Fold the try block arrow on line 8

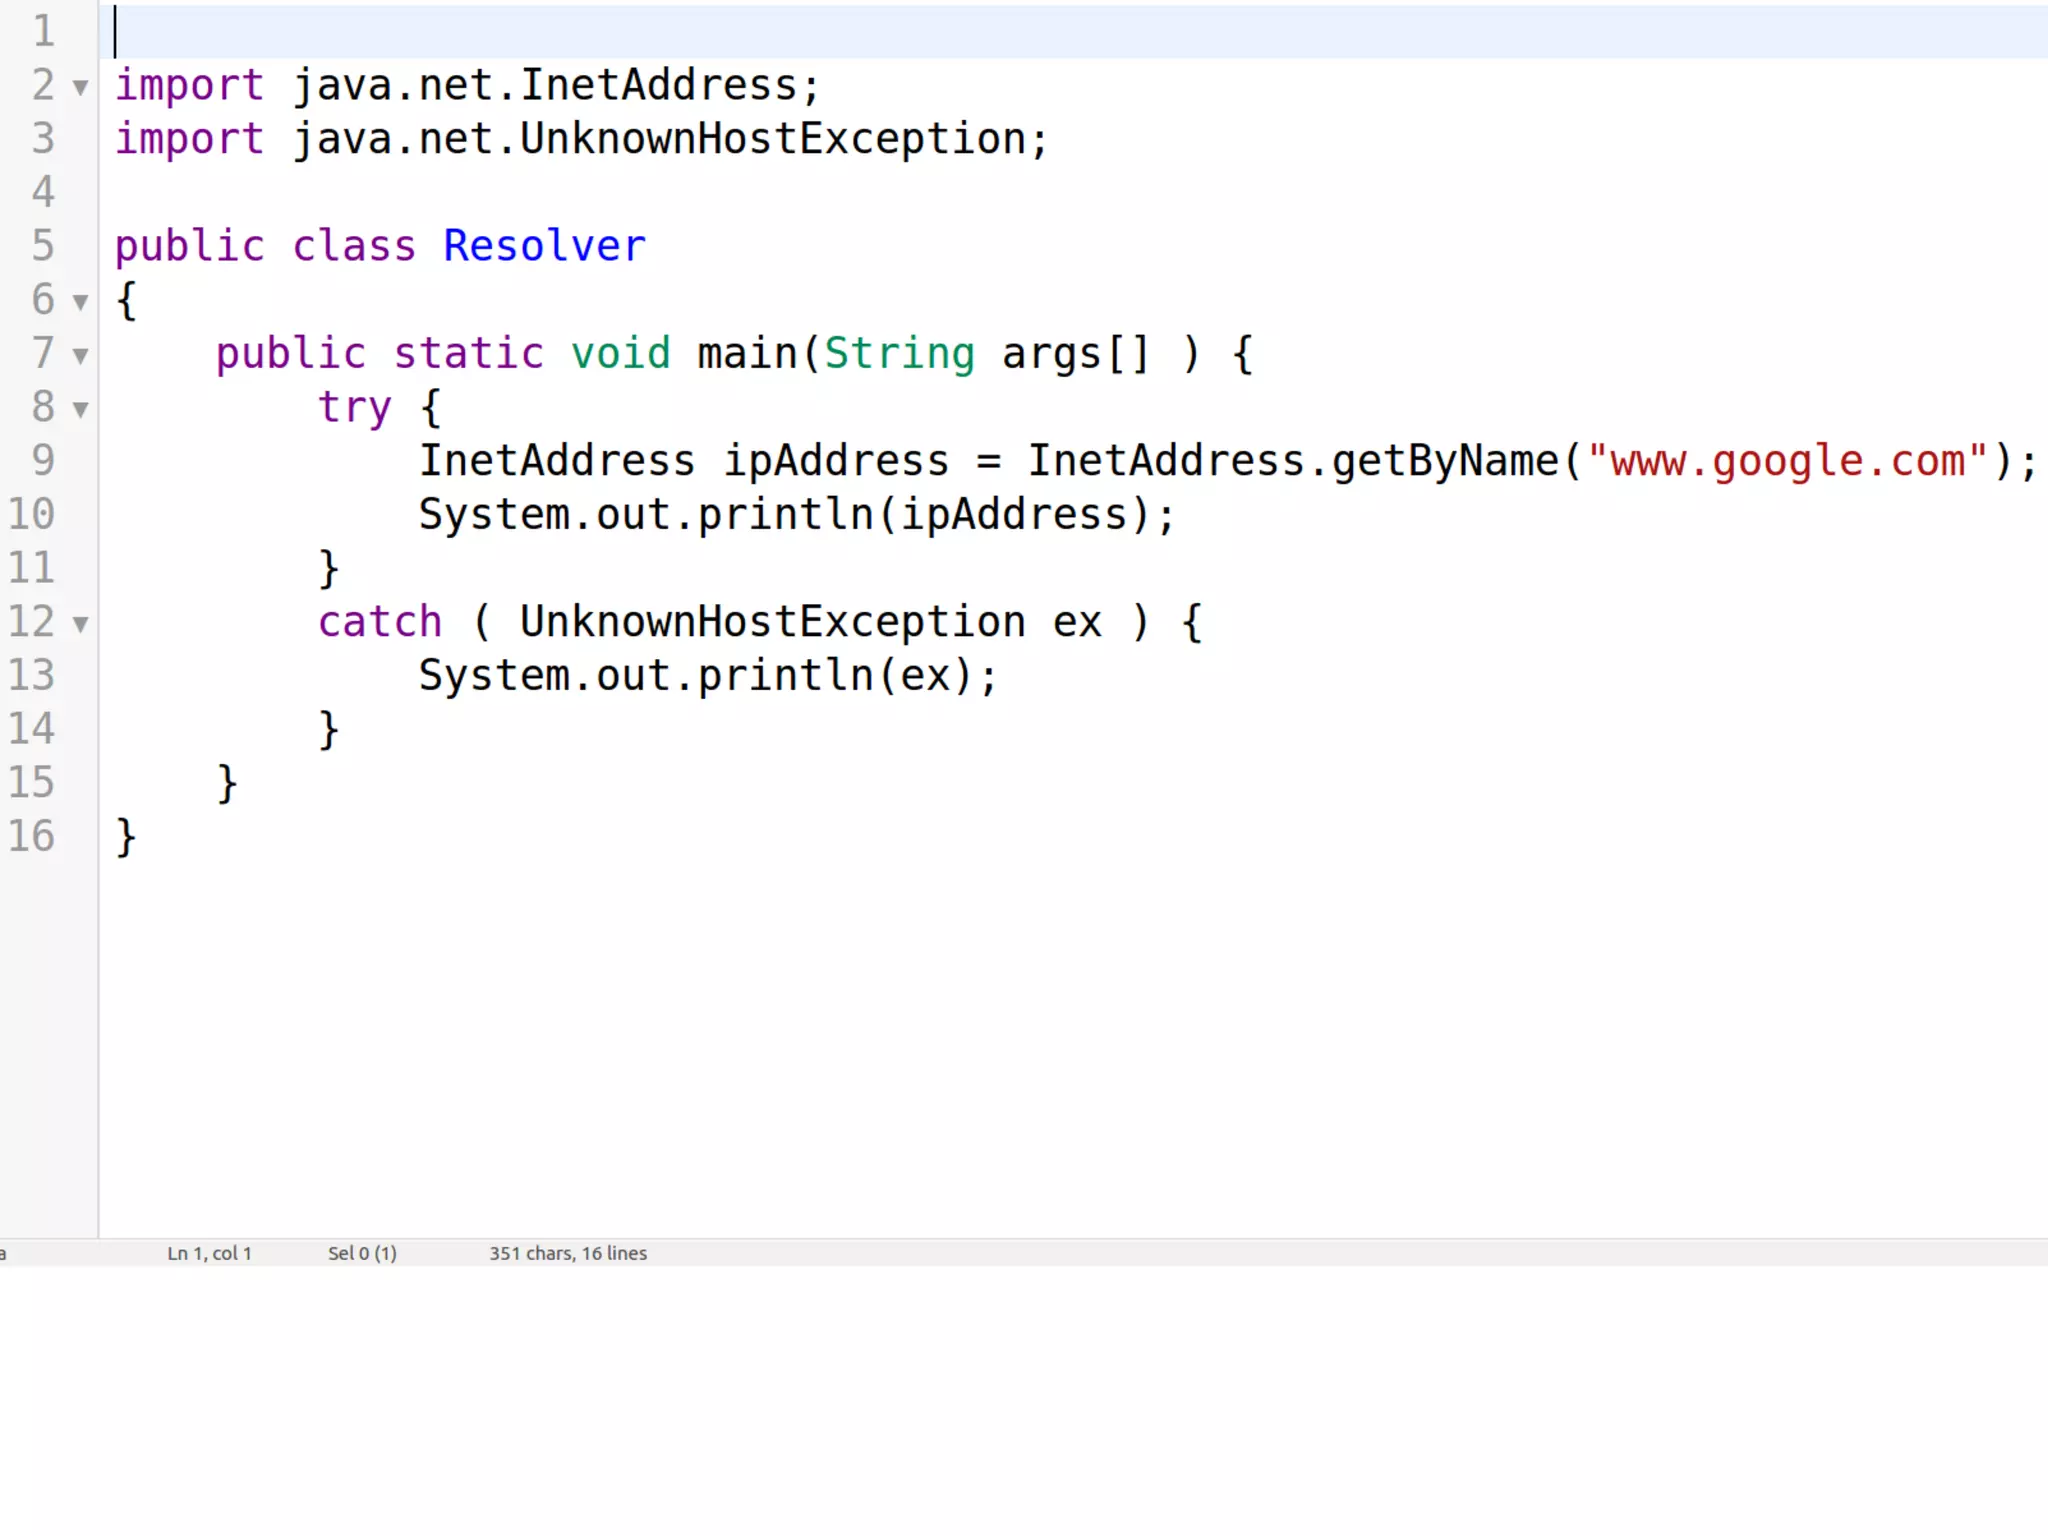tap(81, 409)
